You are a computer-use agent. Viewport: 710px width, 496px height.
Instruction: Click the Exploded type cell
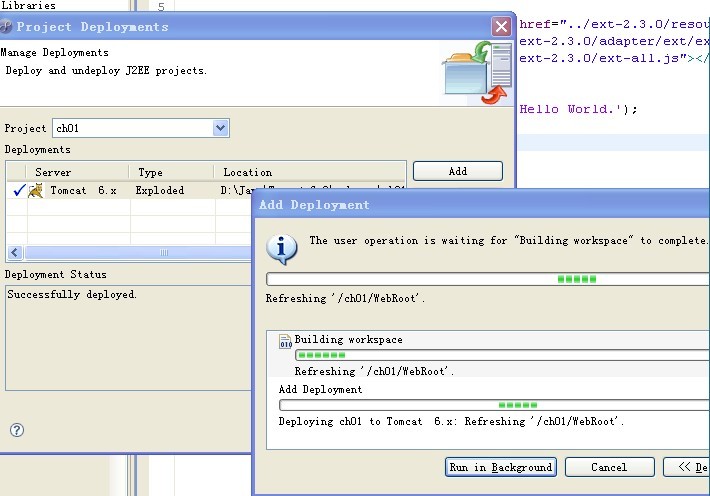160,190
